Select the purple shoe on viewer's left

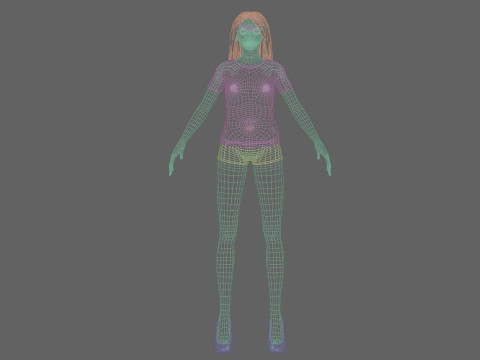click(x=223, y=335)
